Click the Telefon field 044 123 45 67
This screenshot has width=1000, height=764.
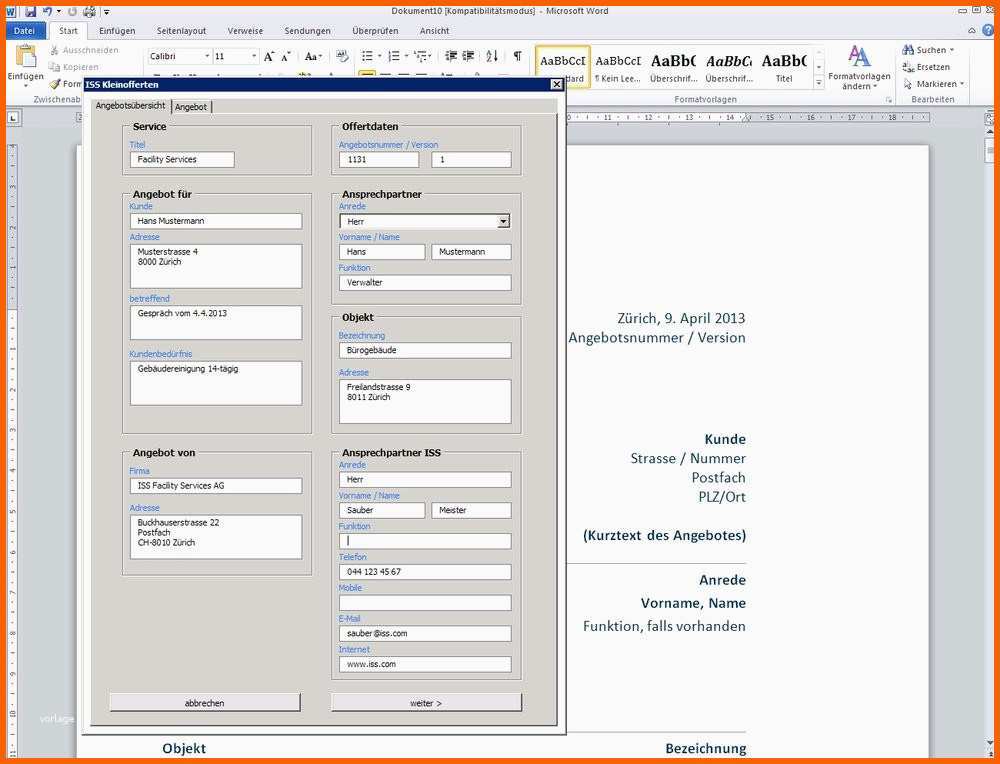[425, 571]
